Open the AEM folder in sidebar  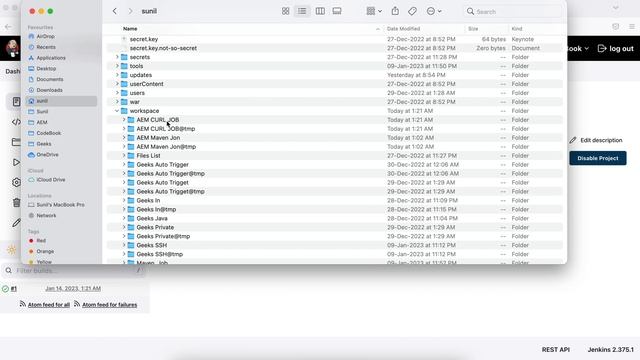pyautogui.click(x=42, y=122)
